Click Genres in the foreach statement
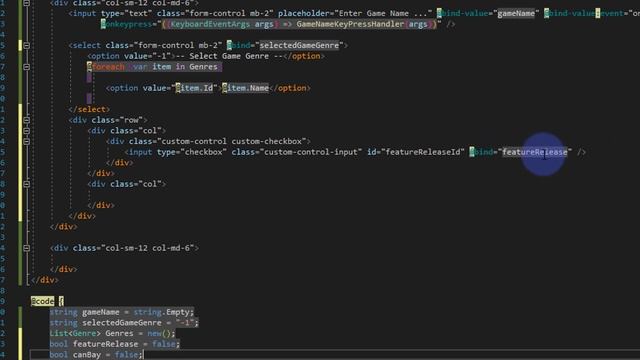 (x=203, y=67)
